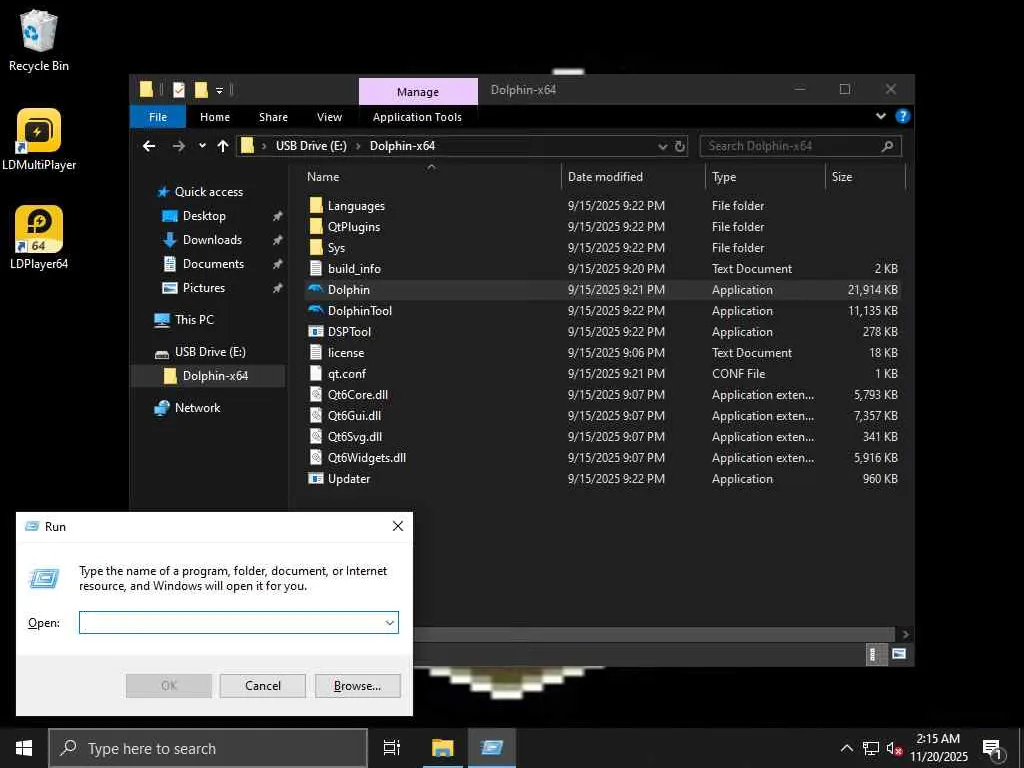This screenshot has height=768, width=1024.
Task: Open the Windows Start menu
Action: pyautogui.click(x=24, y=748)
